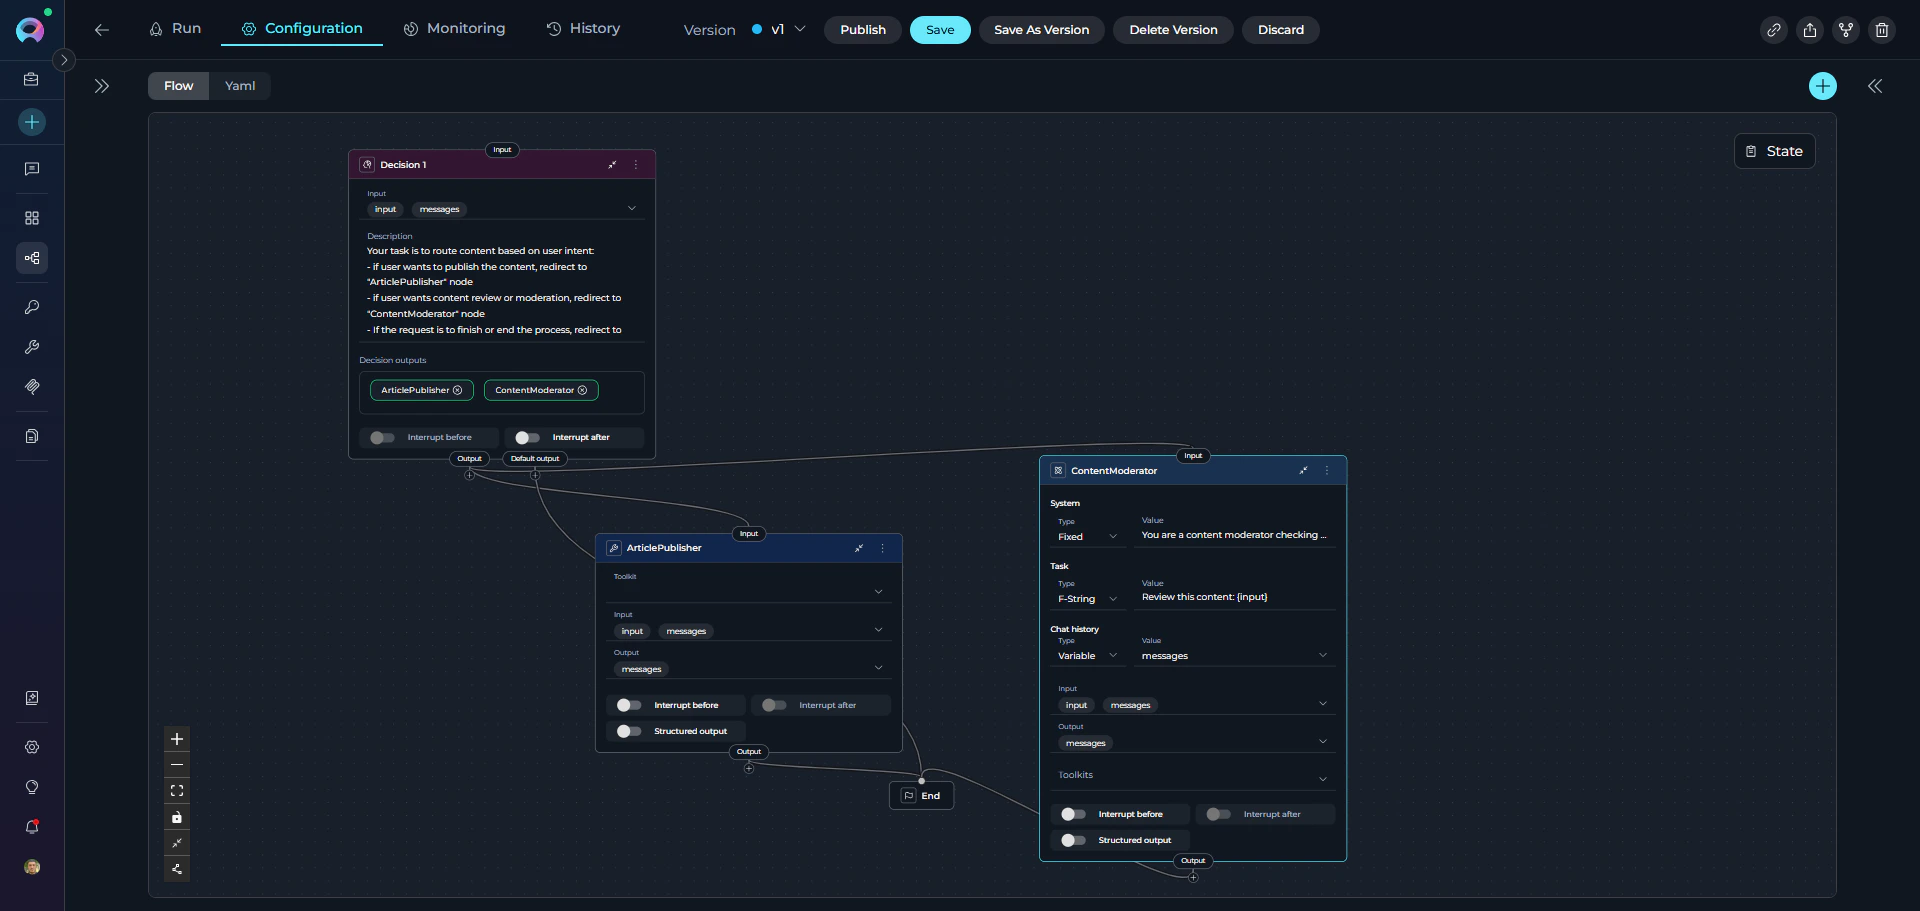Click the trash icon in the top bar
The height and width of the screenshot is (911, 1920).
click(1882, 30)
